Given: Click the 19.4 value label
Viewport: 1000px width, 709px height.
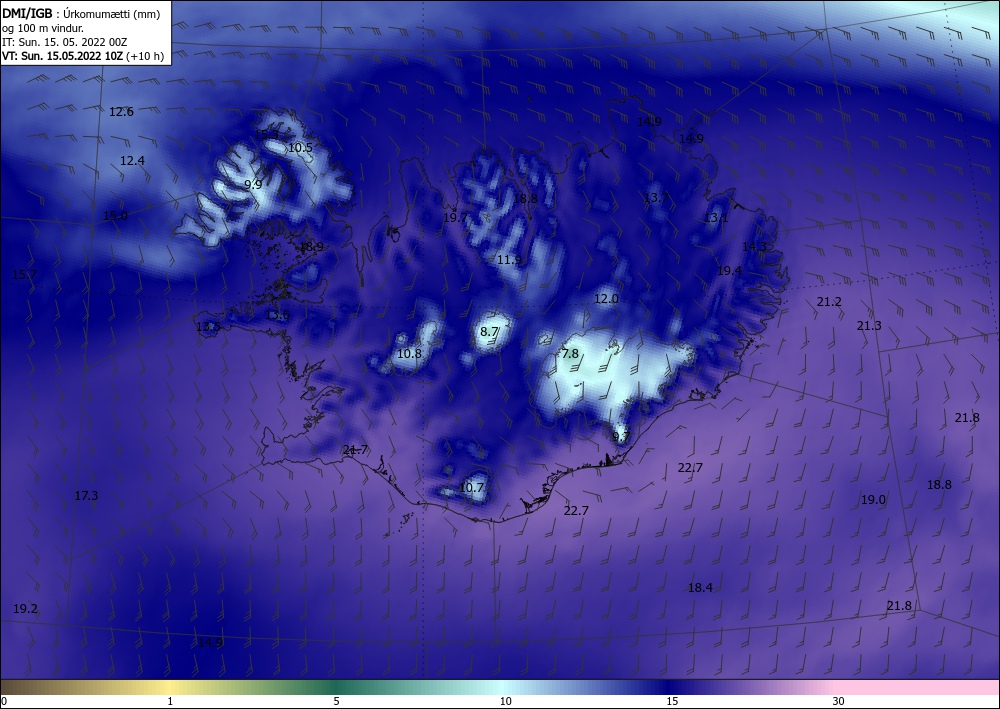Looking at the screenshot, I should [729, 271].
